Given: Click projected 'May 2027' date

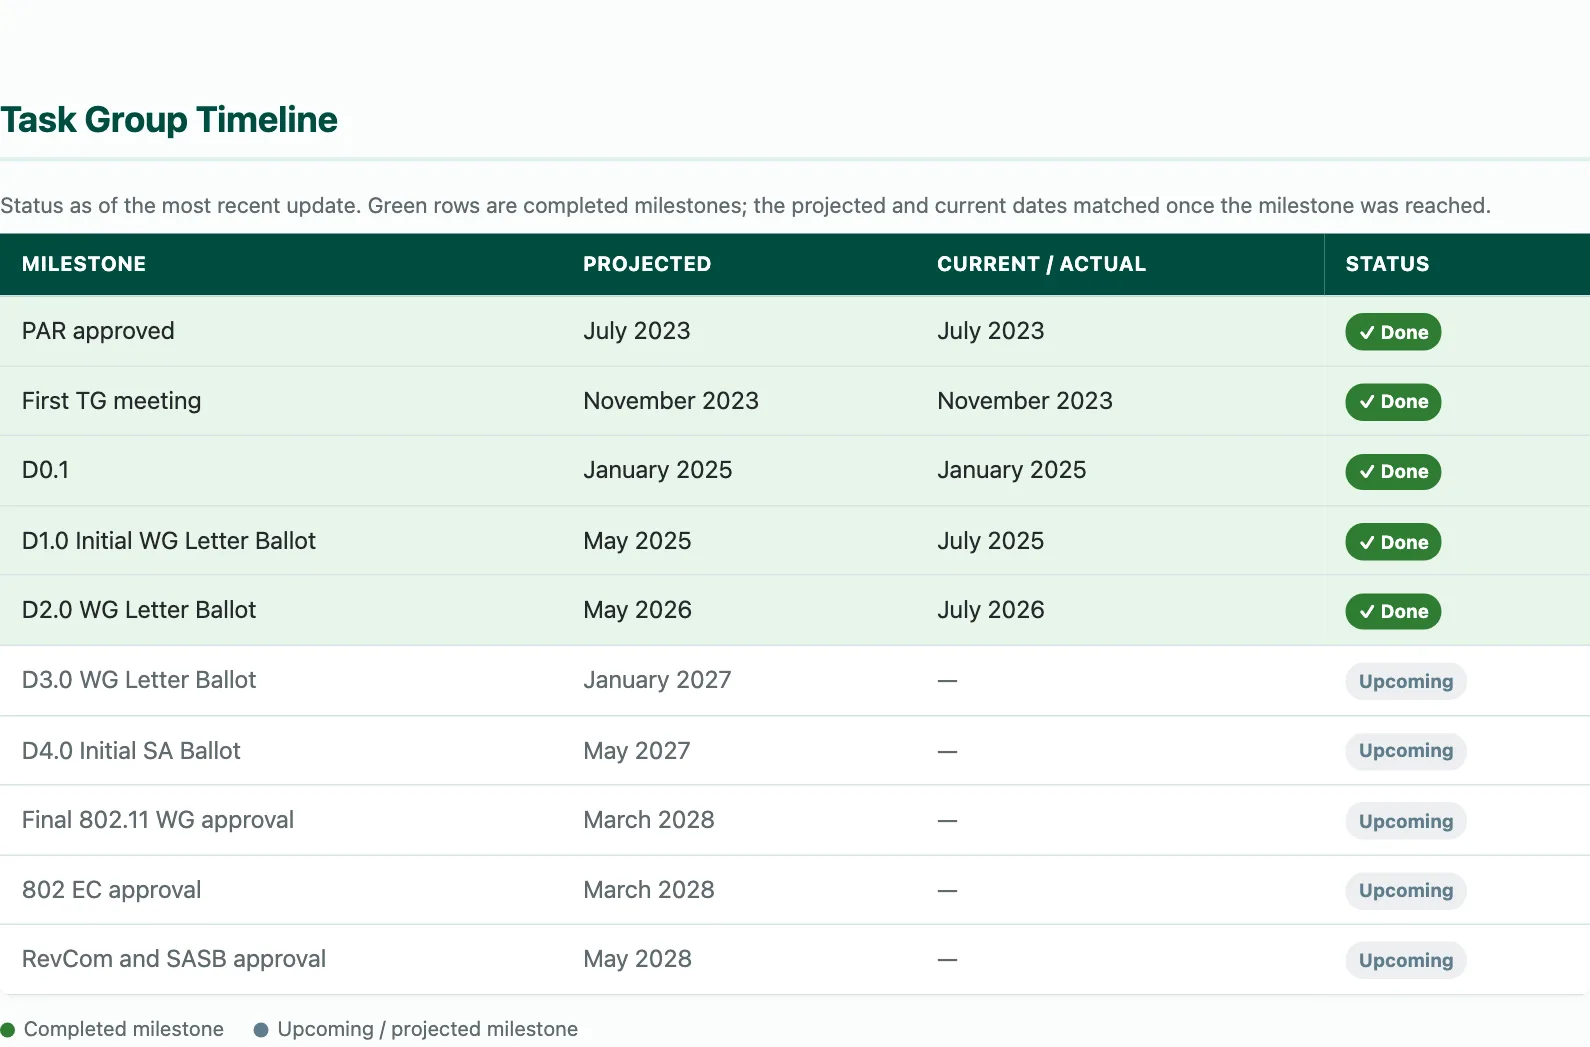Looking at the screenshot, I should (x=637, y=751).
